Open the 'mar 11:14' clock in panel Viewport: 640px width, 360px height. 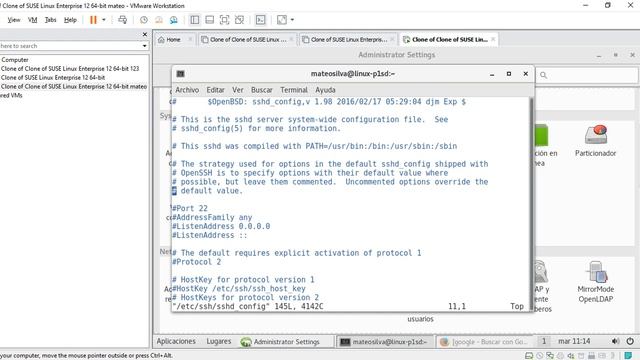pos(574,341)
